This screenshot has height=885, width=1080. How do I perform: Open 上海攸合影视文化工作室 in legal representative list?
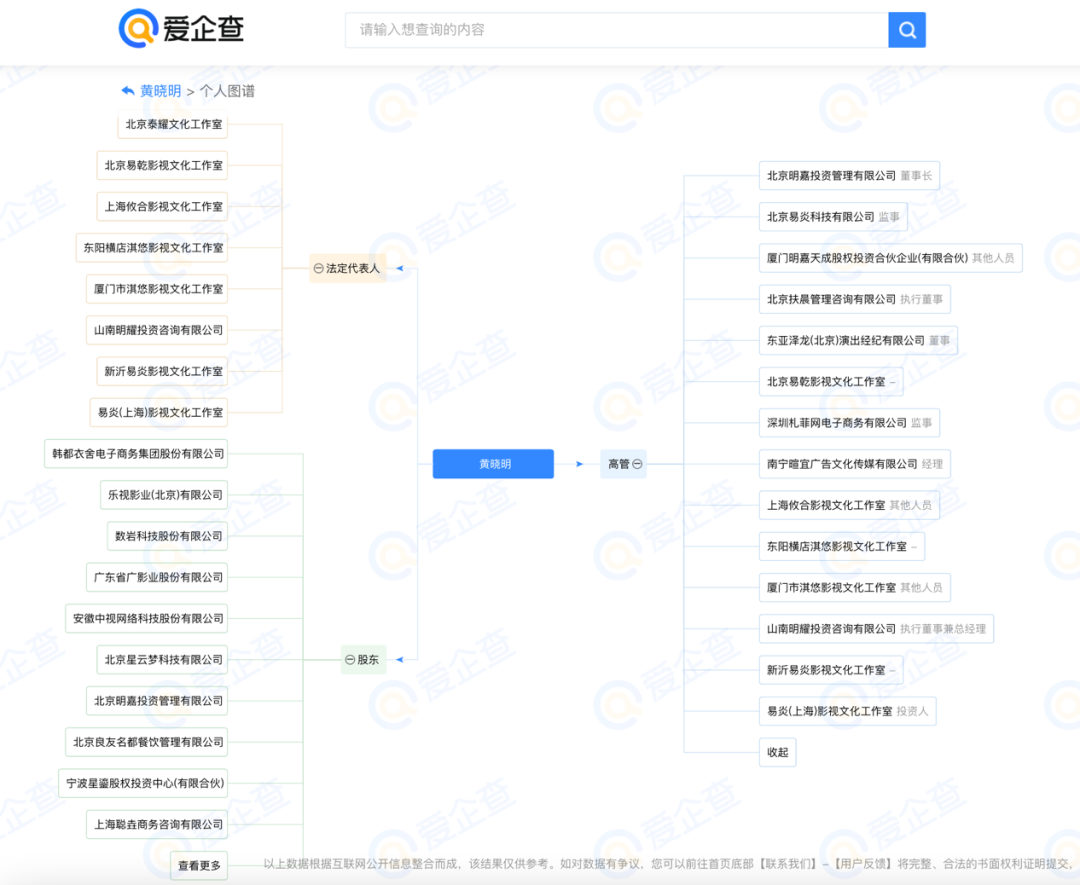pos(163,207)
